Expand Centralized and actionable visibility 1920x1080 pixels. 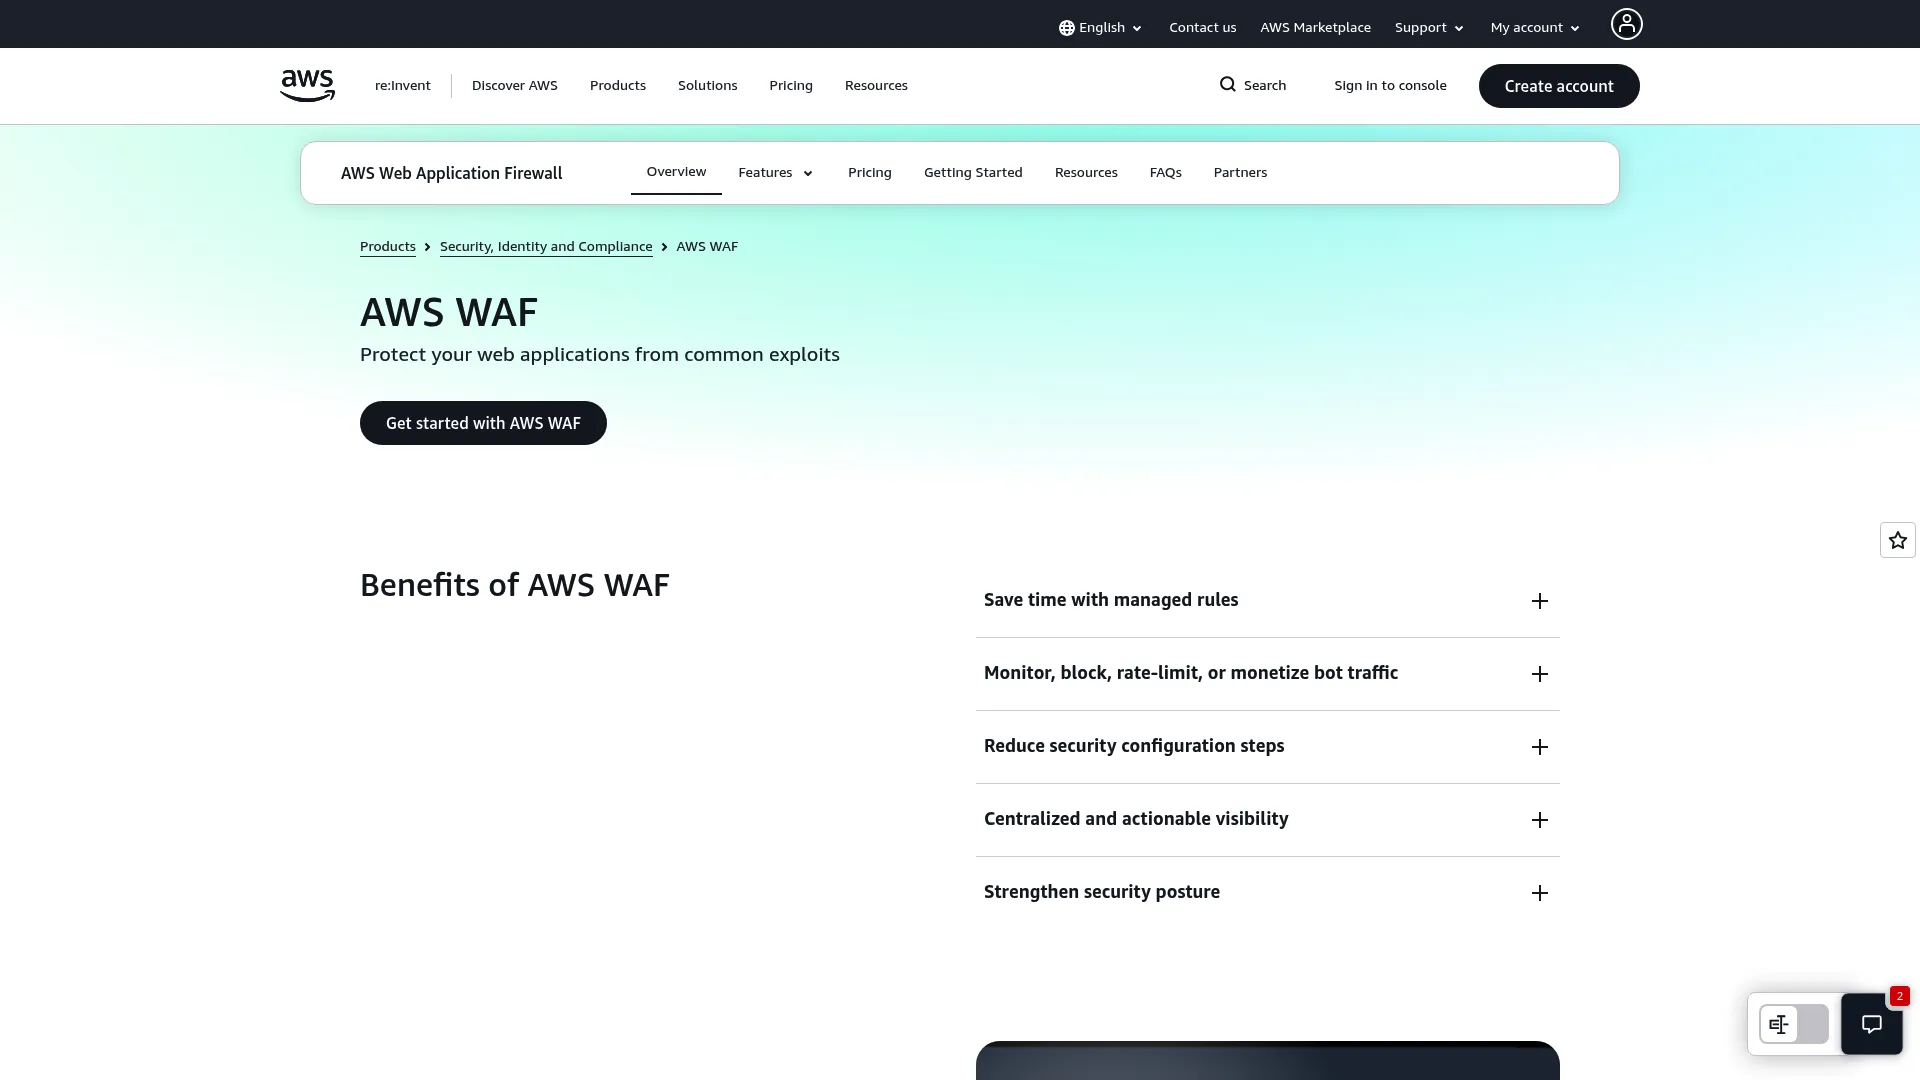(1267, 820)
